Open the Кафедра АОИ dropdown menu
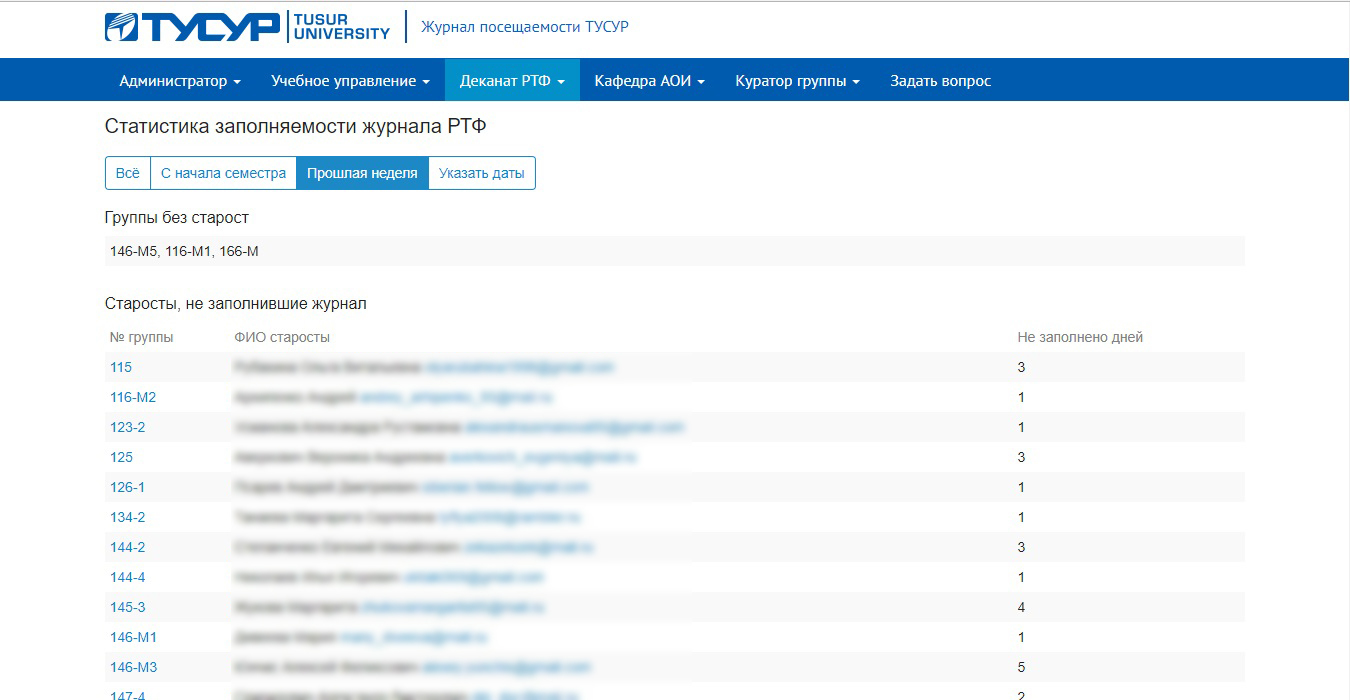The width and height of the screenshot is (1350, 700). pyautogui.click(x=649, y=81)
